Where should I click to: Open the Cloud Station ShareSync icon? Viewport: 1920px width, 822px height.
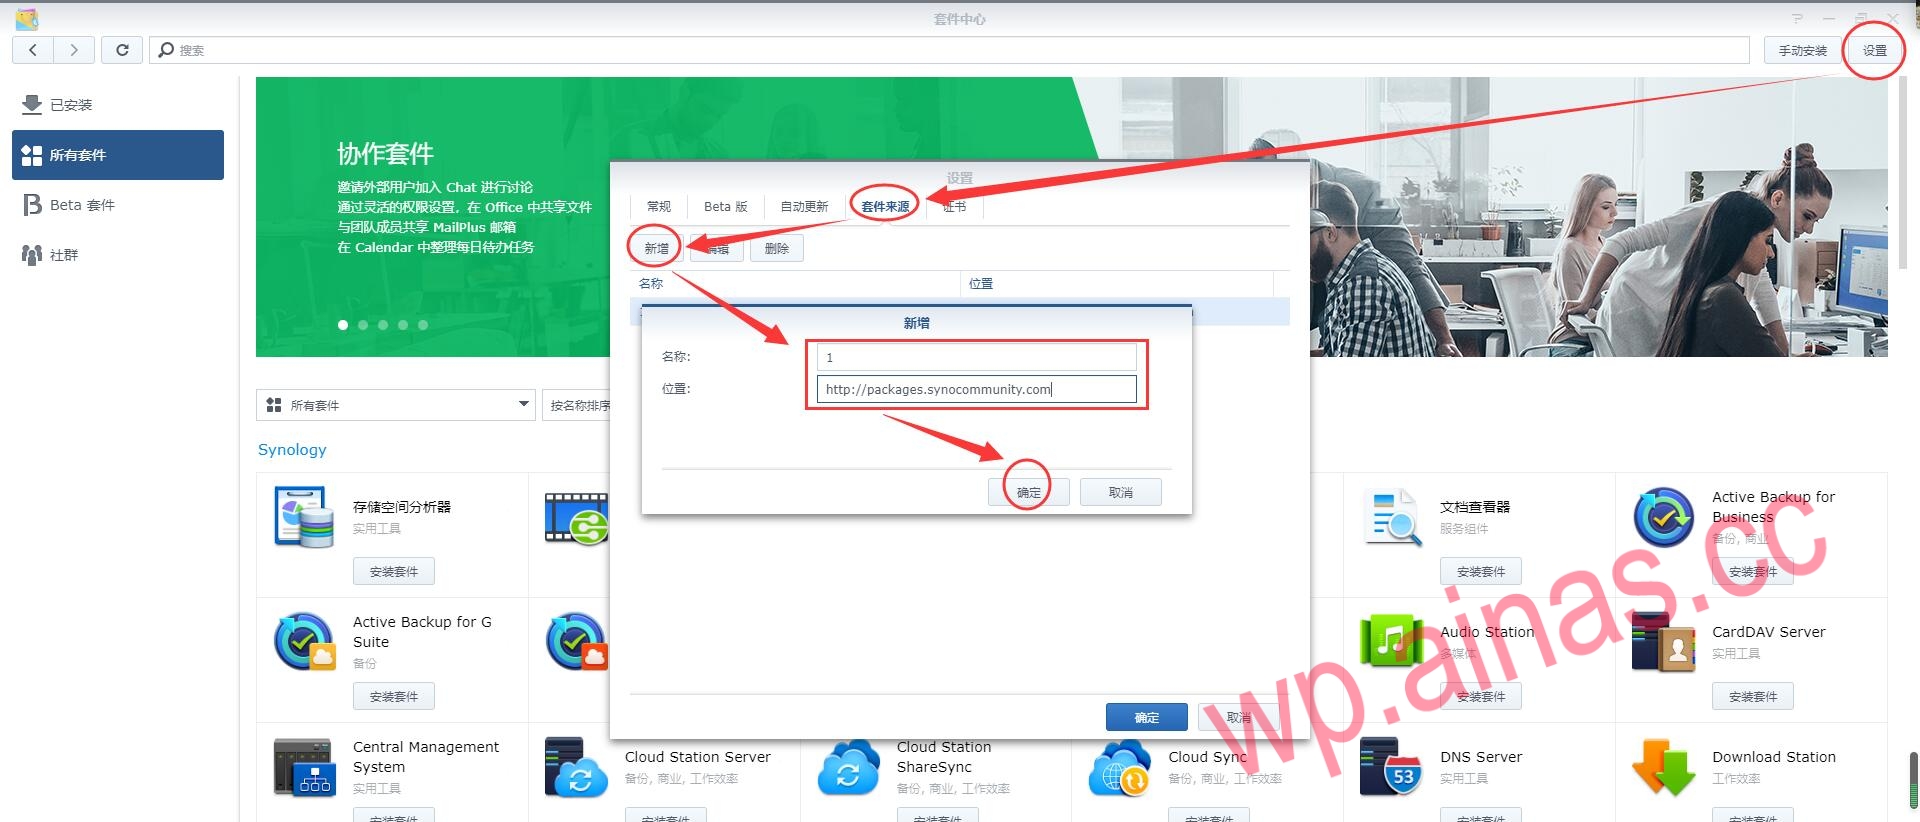(x=848, y=767)
